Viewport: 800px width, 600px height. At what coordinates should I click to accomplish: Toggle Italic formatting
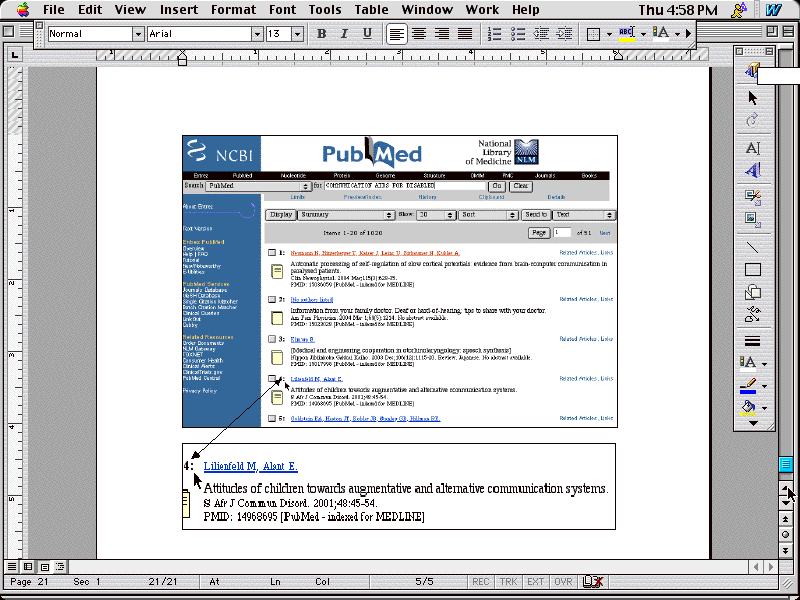tap(344, 34)
